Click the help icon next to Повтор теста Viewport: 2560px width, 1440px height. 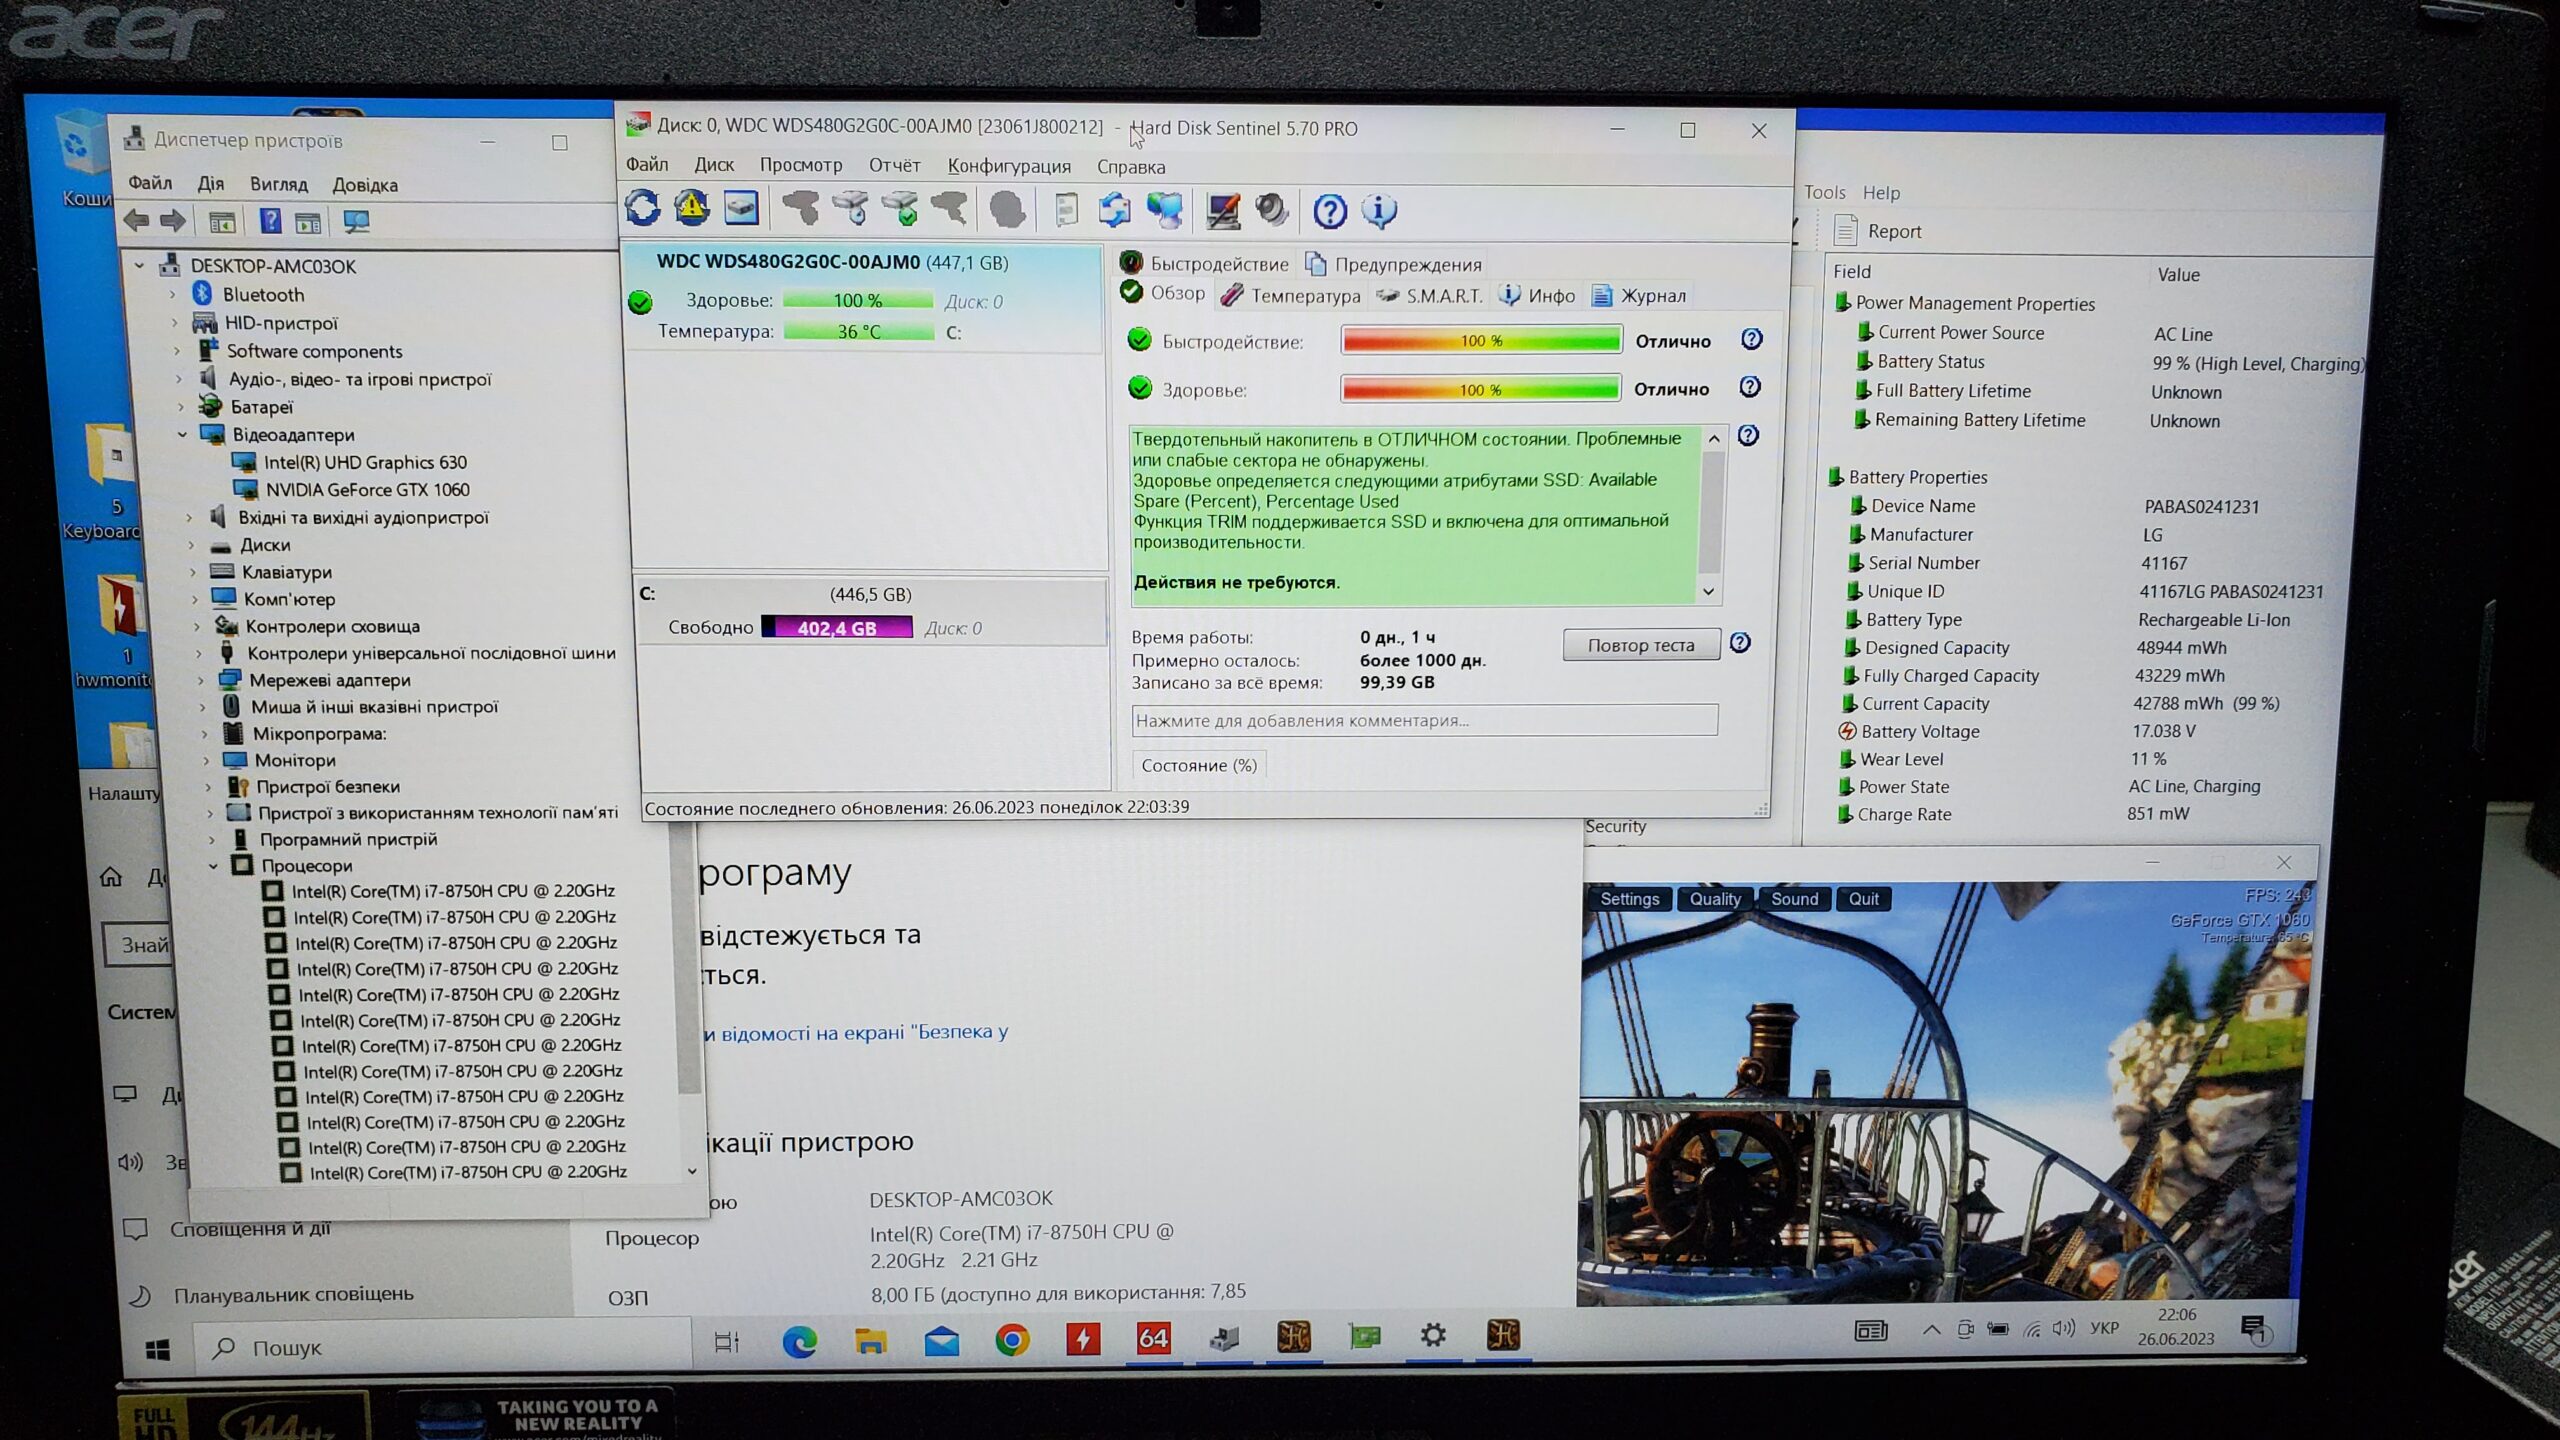(x=1740, y=643)
